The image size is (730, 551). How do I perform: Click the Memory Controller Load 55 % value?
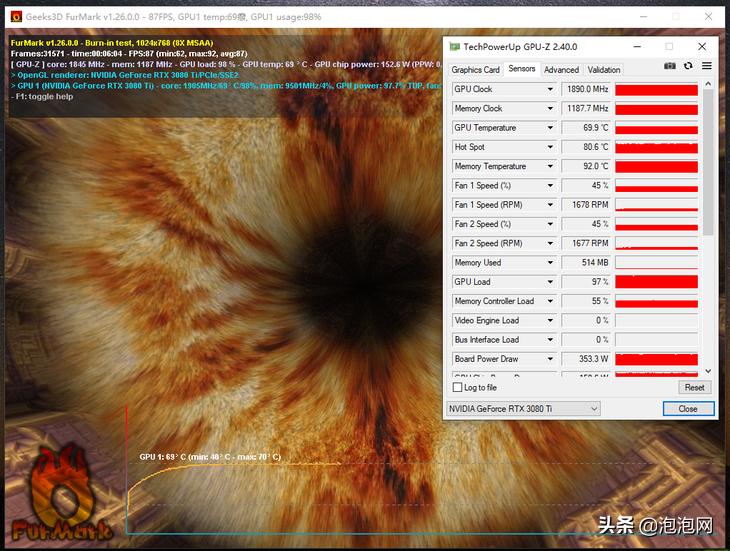click(x=586, y=301)
